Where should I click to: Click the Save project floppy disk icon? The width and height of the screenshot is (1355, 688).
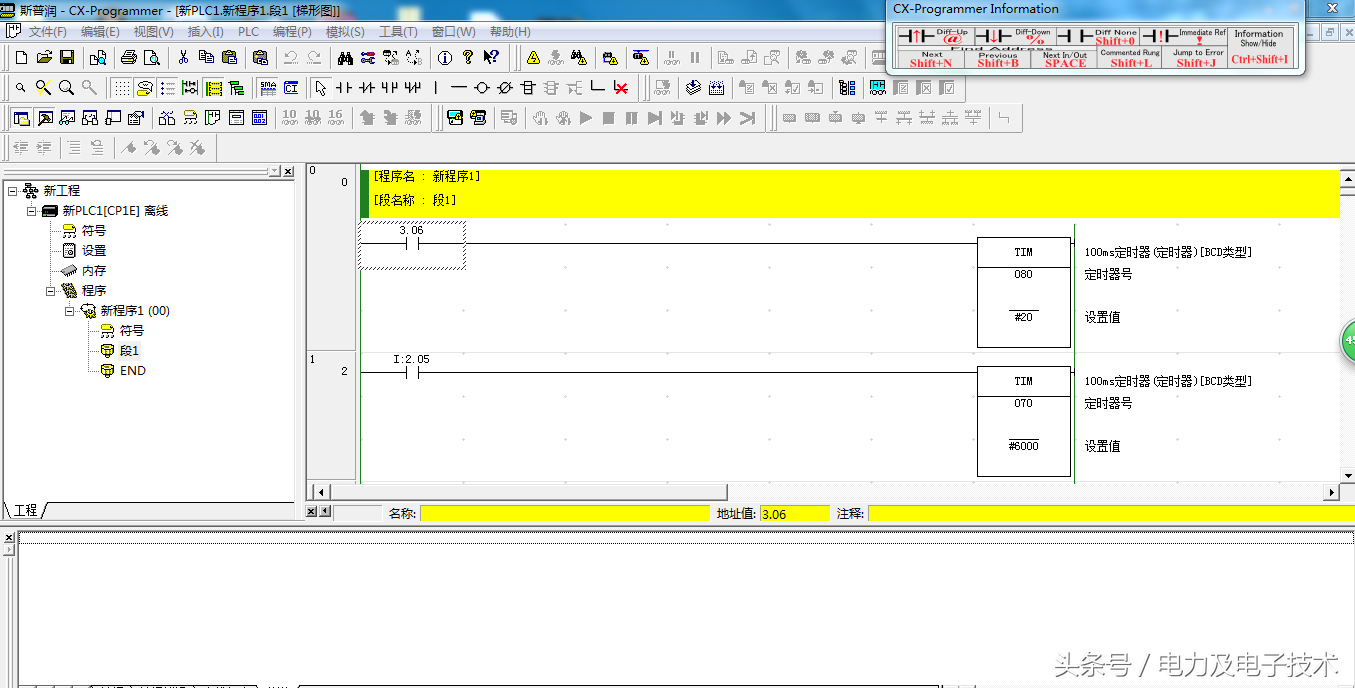click(67, 58)
